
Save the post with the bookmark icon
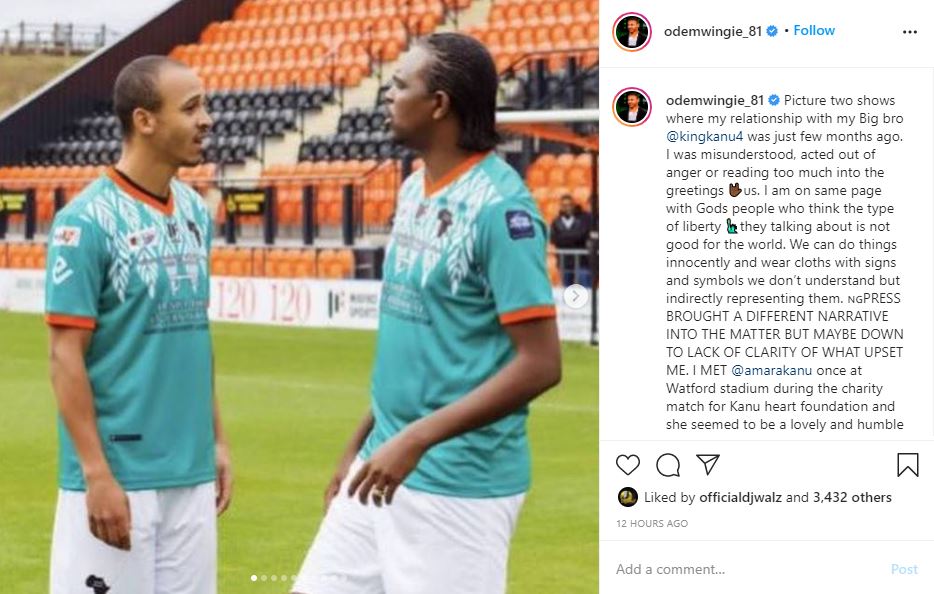click(x=908, y=465)
